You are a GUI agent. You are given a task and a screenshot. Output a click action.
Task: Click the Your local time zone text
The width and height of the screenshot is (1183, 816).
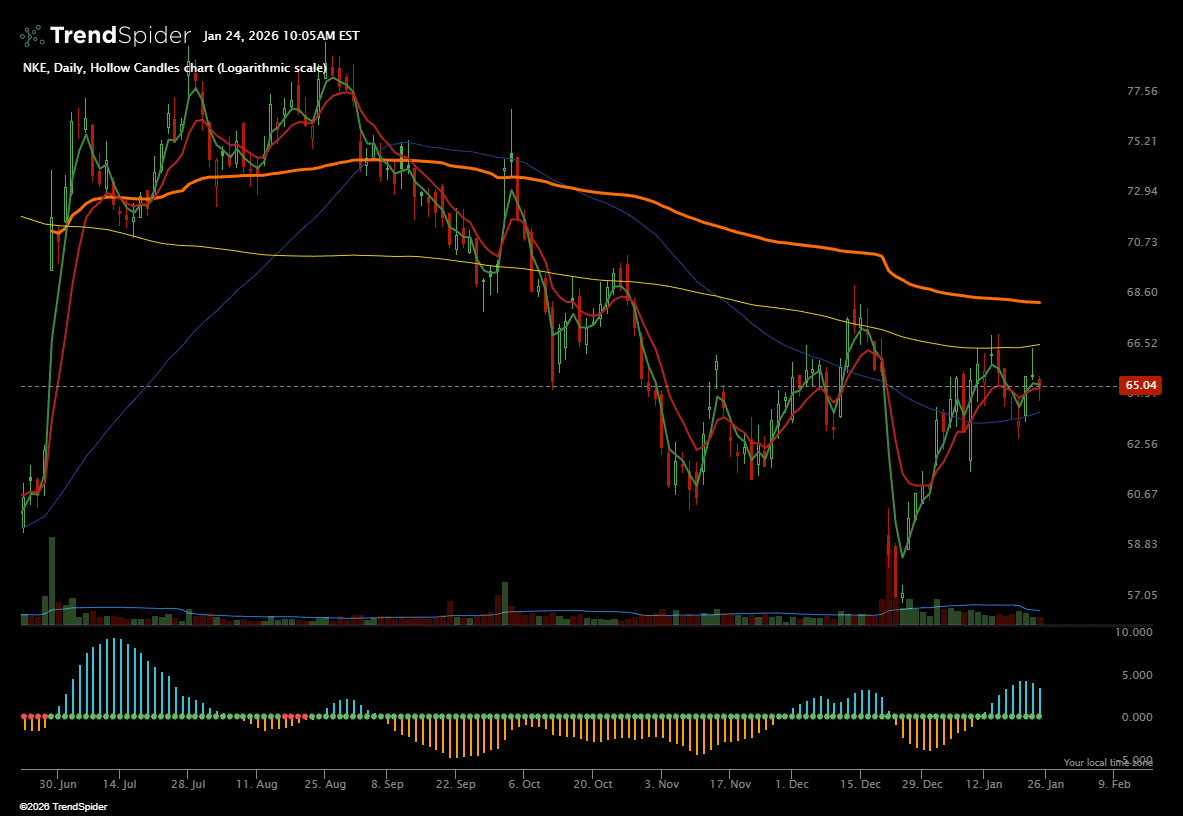[x=1107, y=763]
